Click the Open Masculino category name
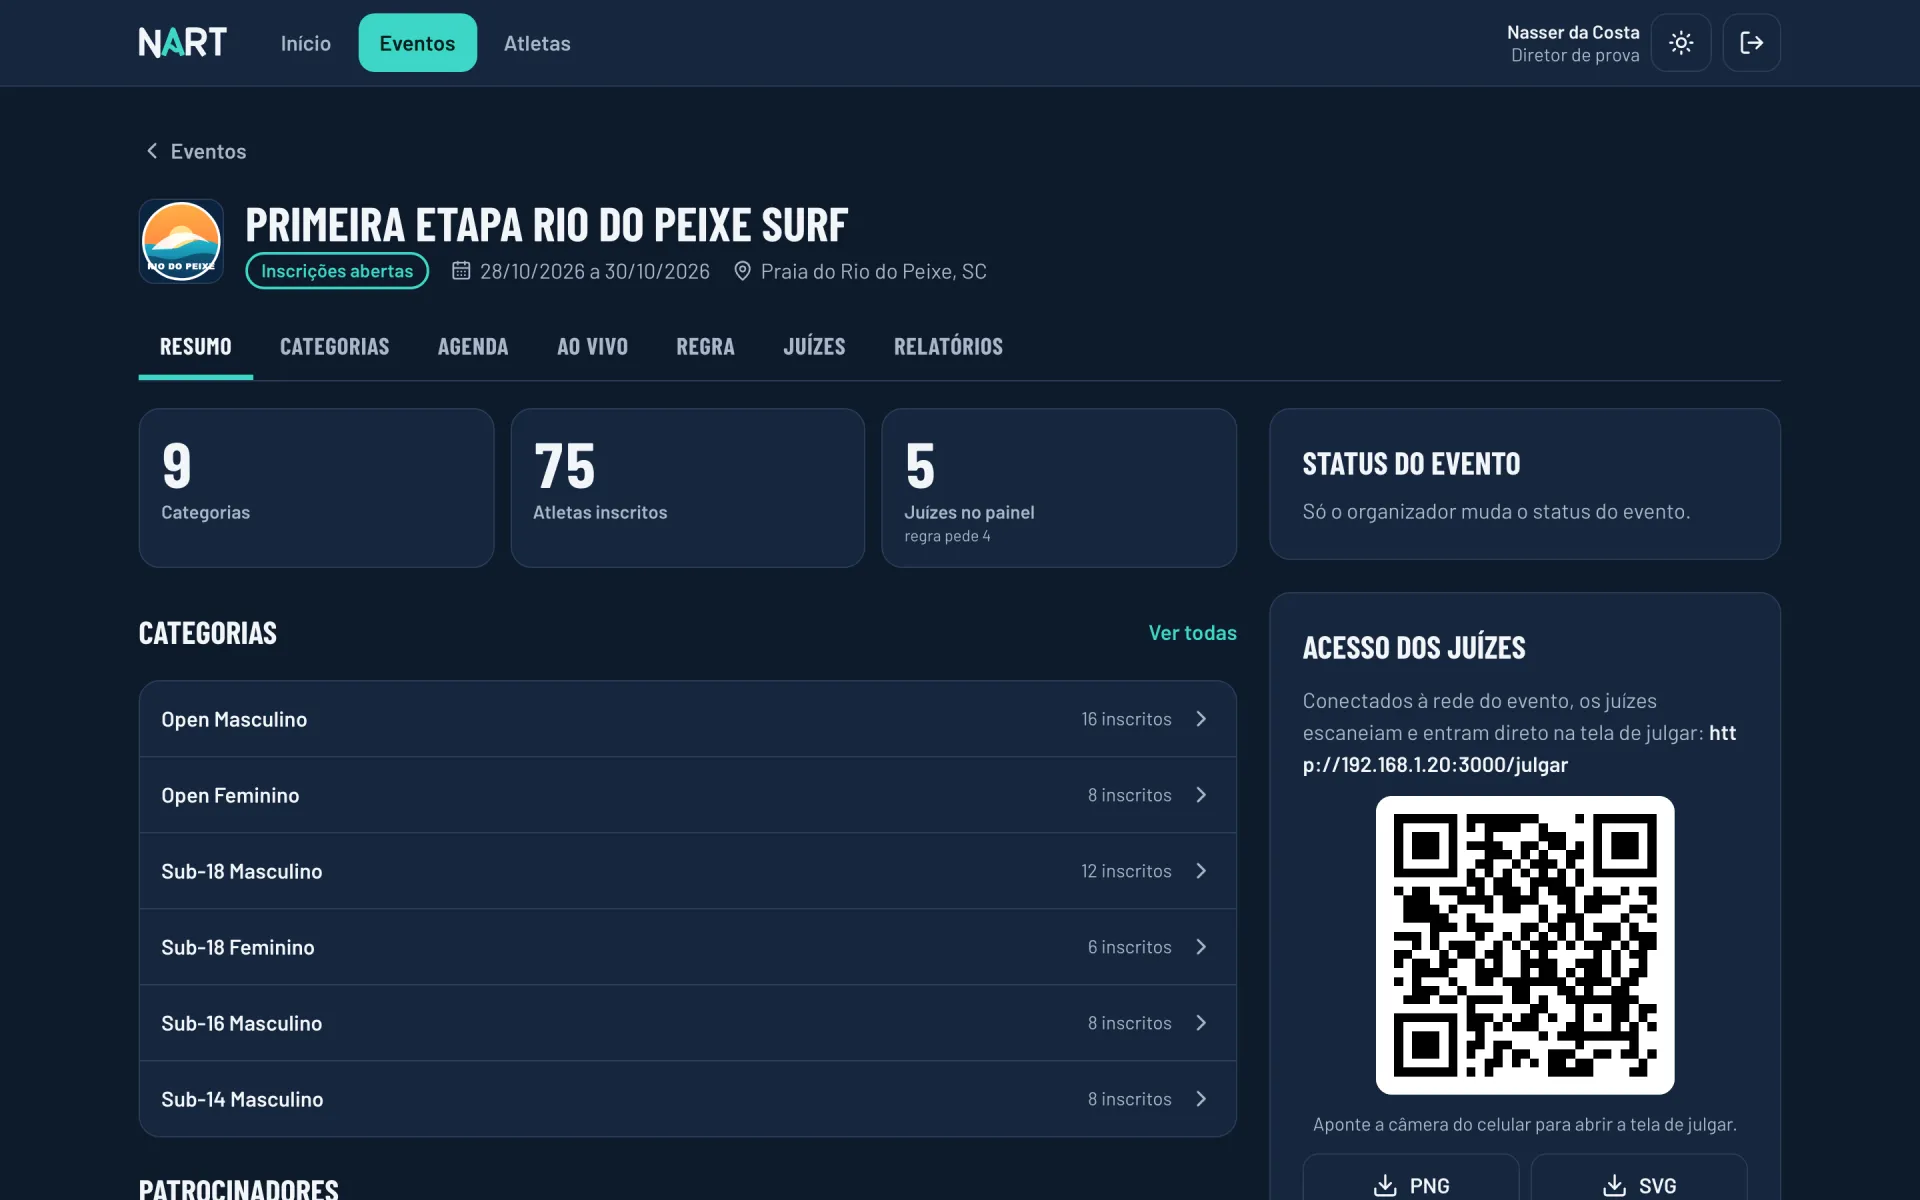 pos(234,719)
